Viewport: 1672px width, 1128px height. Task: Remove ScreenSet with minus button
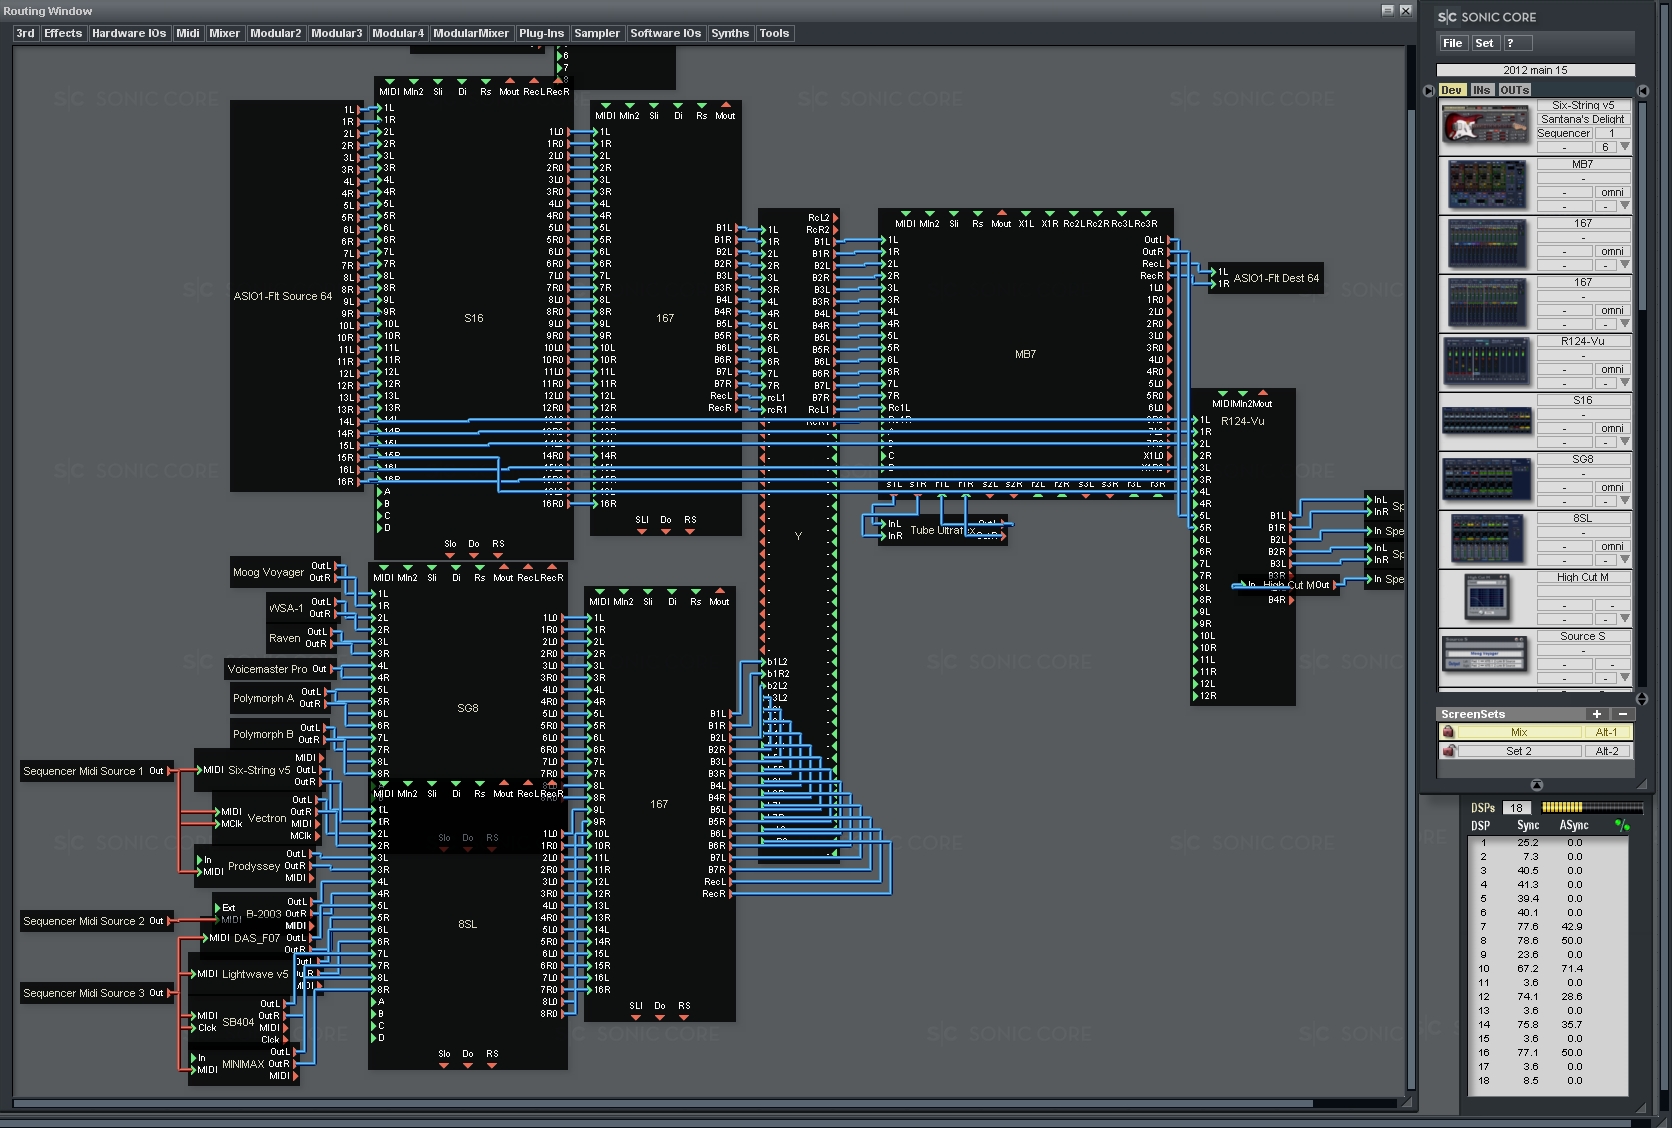tap(1622, 714)
